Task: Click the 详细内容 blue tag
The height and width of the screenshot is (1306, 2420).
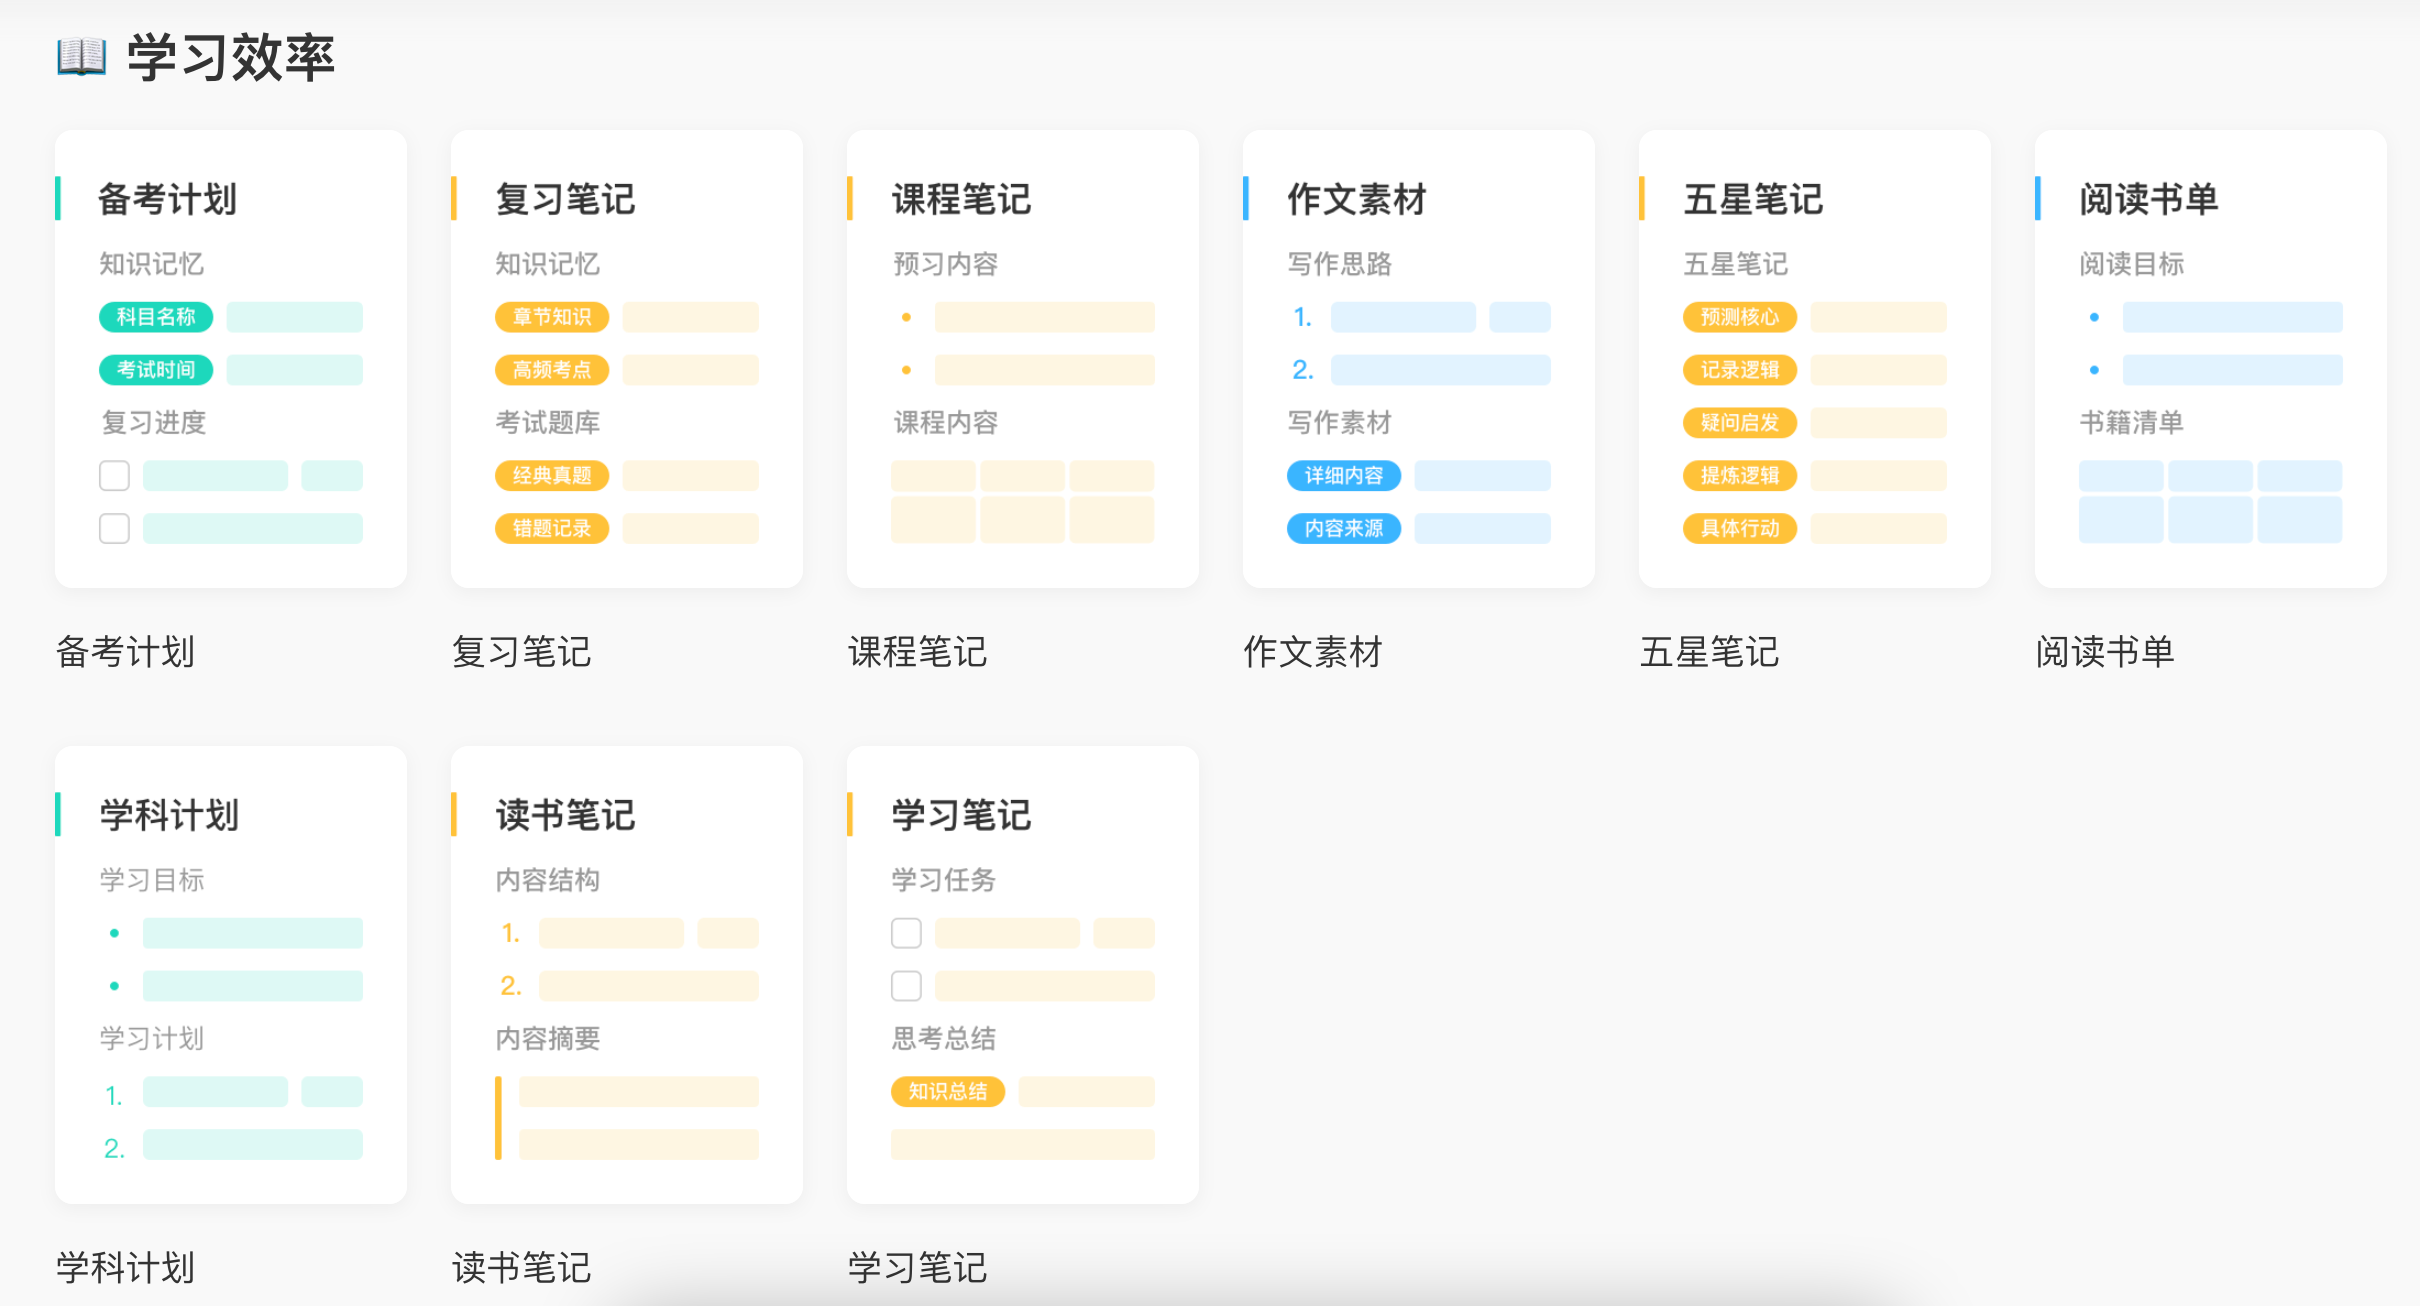Action: pyautogui.click(x=1344, y=475)
